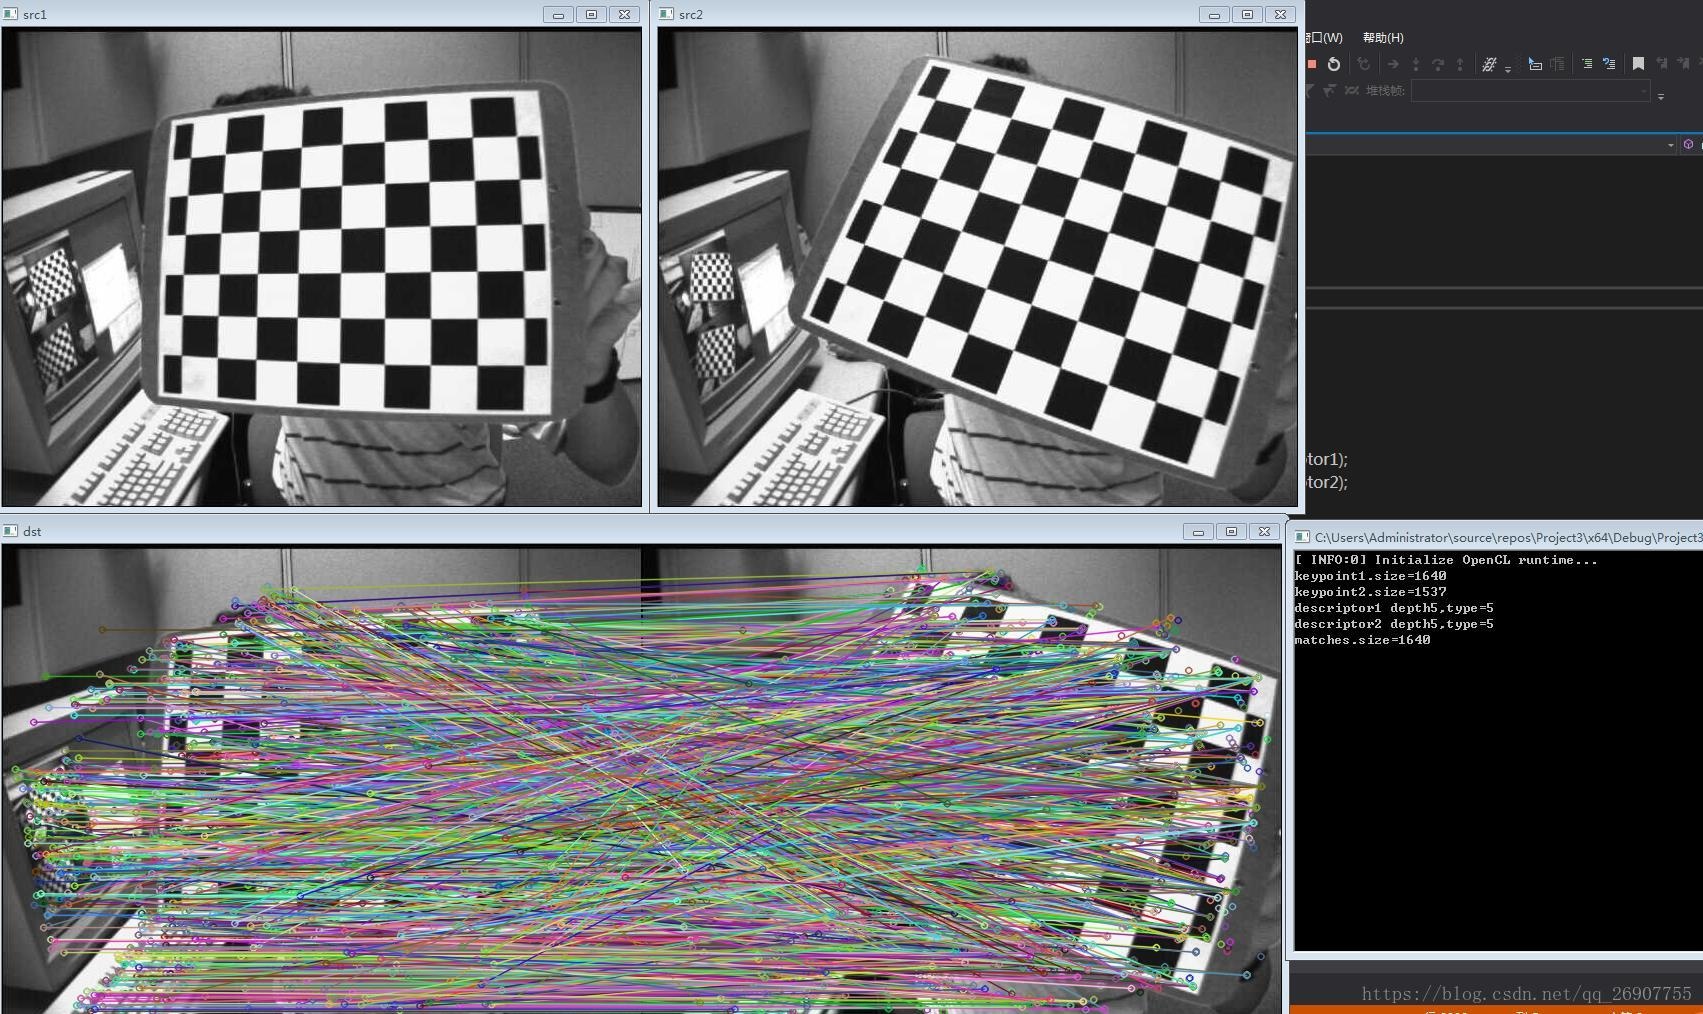Click the blue-arrow indent lines icon
1703x1014 pixels.
coord(1609,64)
